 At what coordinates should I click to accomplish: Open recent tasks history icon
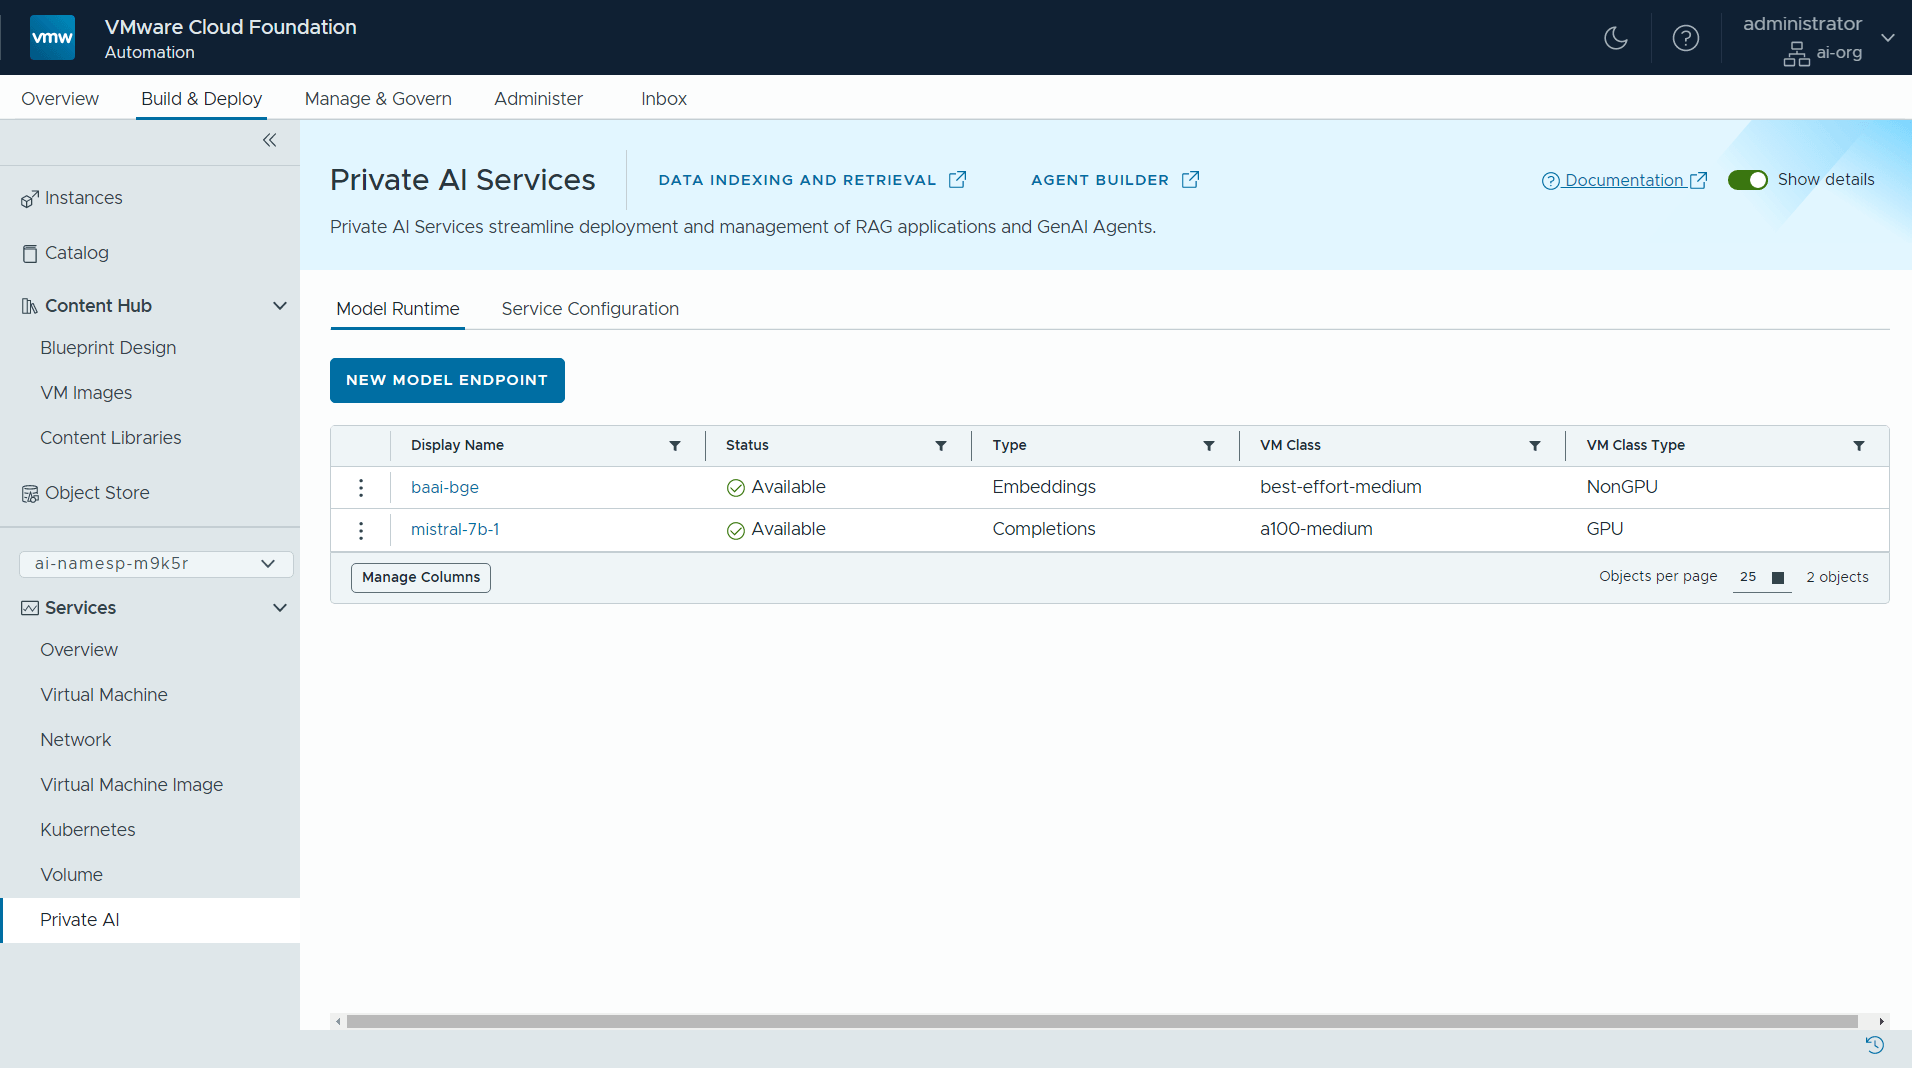pos(1874,1045)
